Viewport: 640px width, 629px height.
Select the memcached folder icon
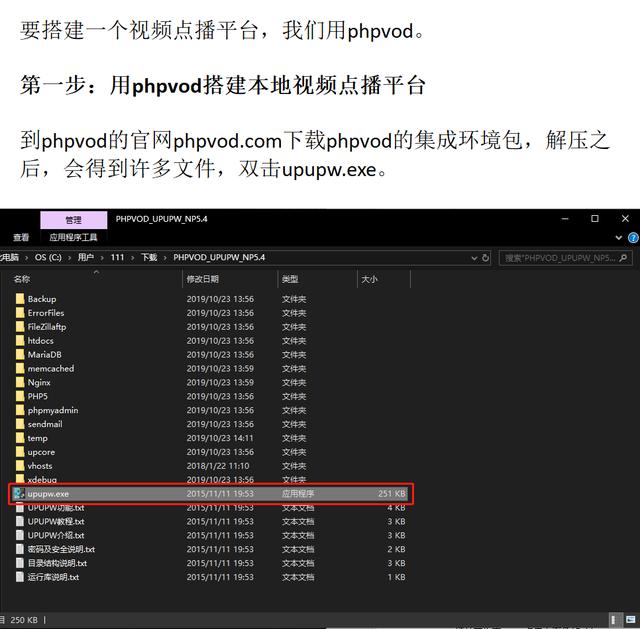(20, 368)
